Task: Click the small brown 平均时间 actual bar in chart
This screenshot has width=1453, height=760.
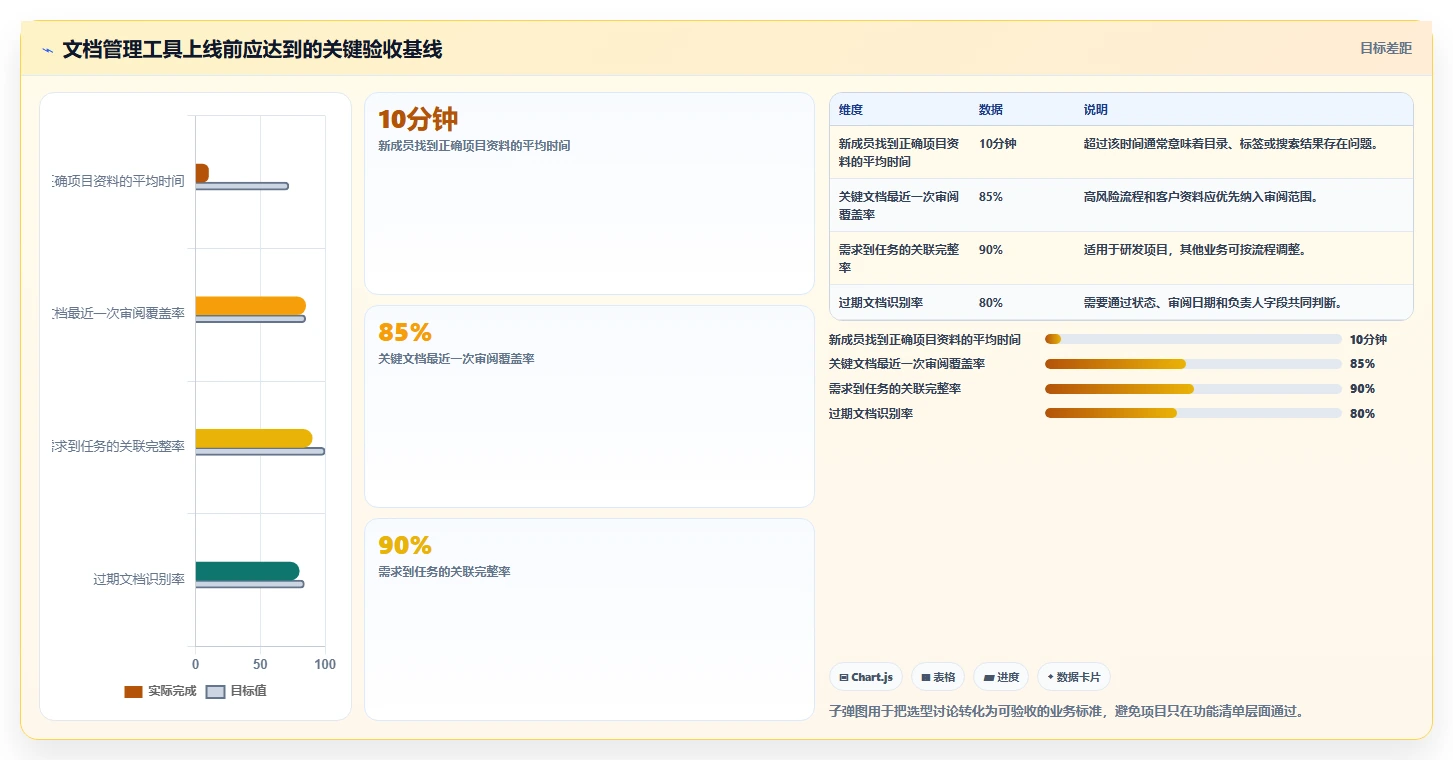Action: tap(202, 173)
